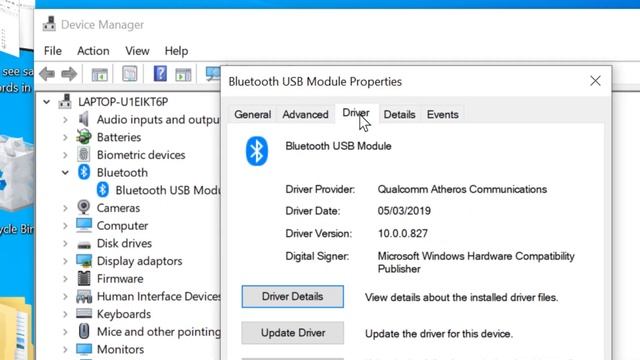
Task: Switch to the Advanced tab
Action: (305, 114)
